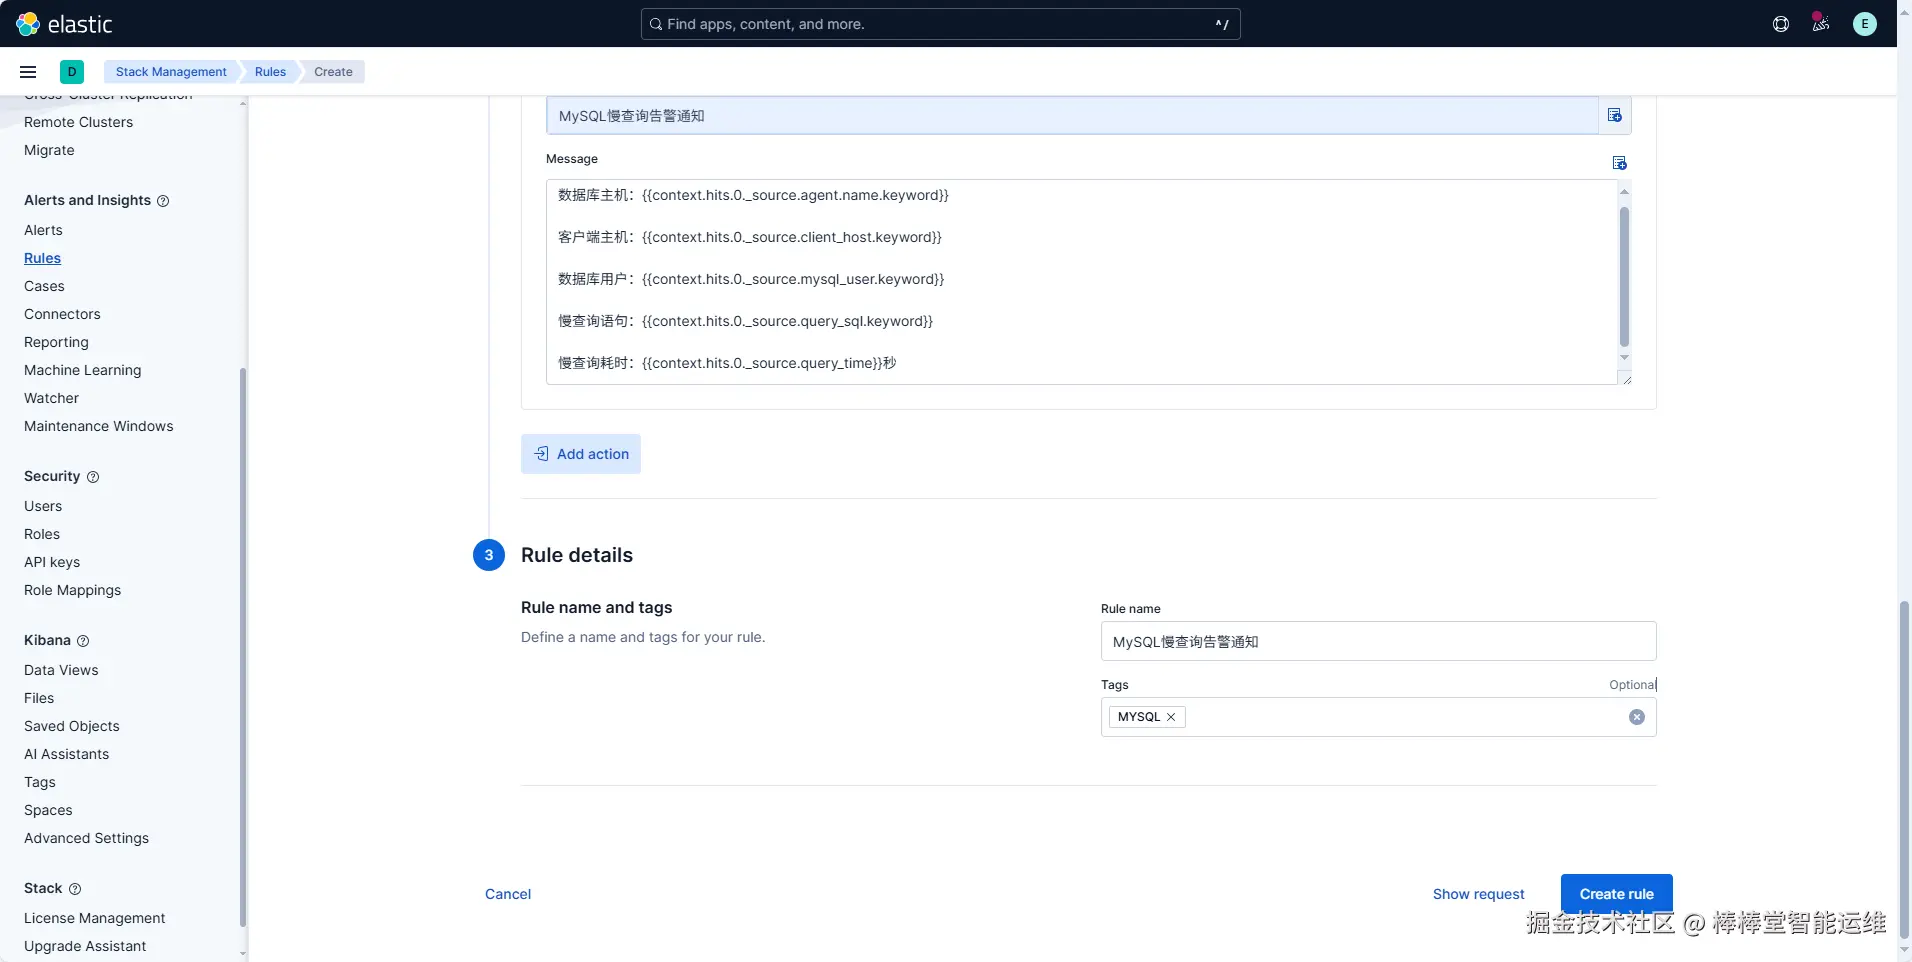Open the Tags combo box

click(1378, 717)
